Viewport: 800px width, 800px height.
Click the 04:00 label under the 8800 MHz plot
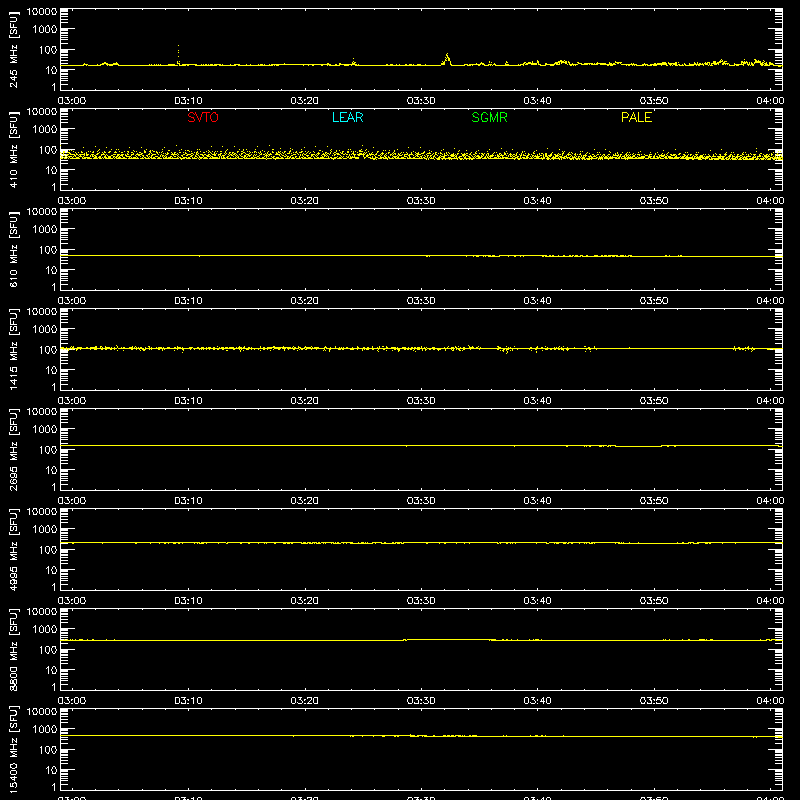pos(770,701)
